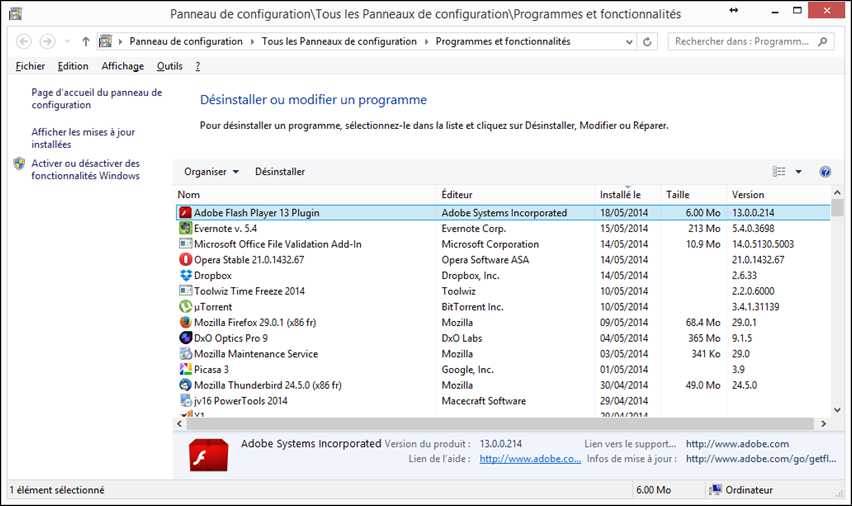Open the blue help question mark icon
This screenshot has height=506, width=852.
pyautogui.click(x=825, y=172)
